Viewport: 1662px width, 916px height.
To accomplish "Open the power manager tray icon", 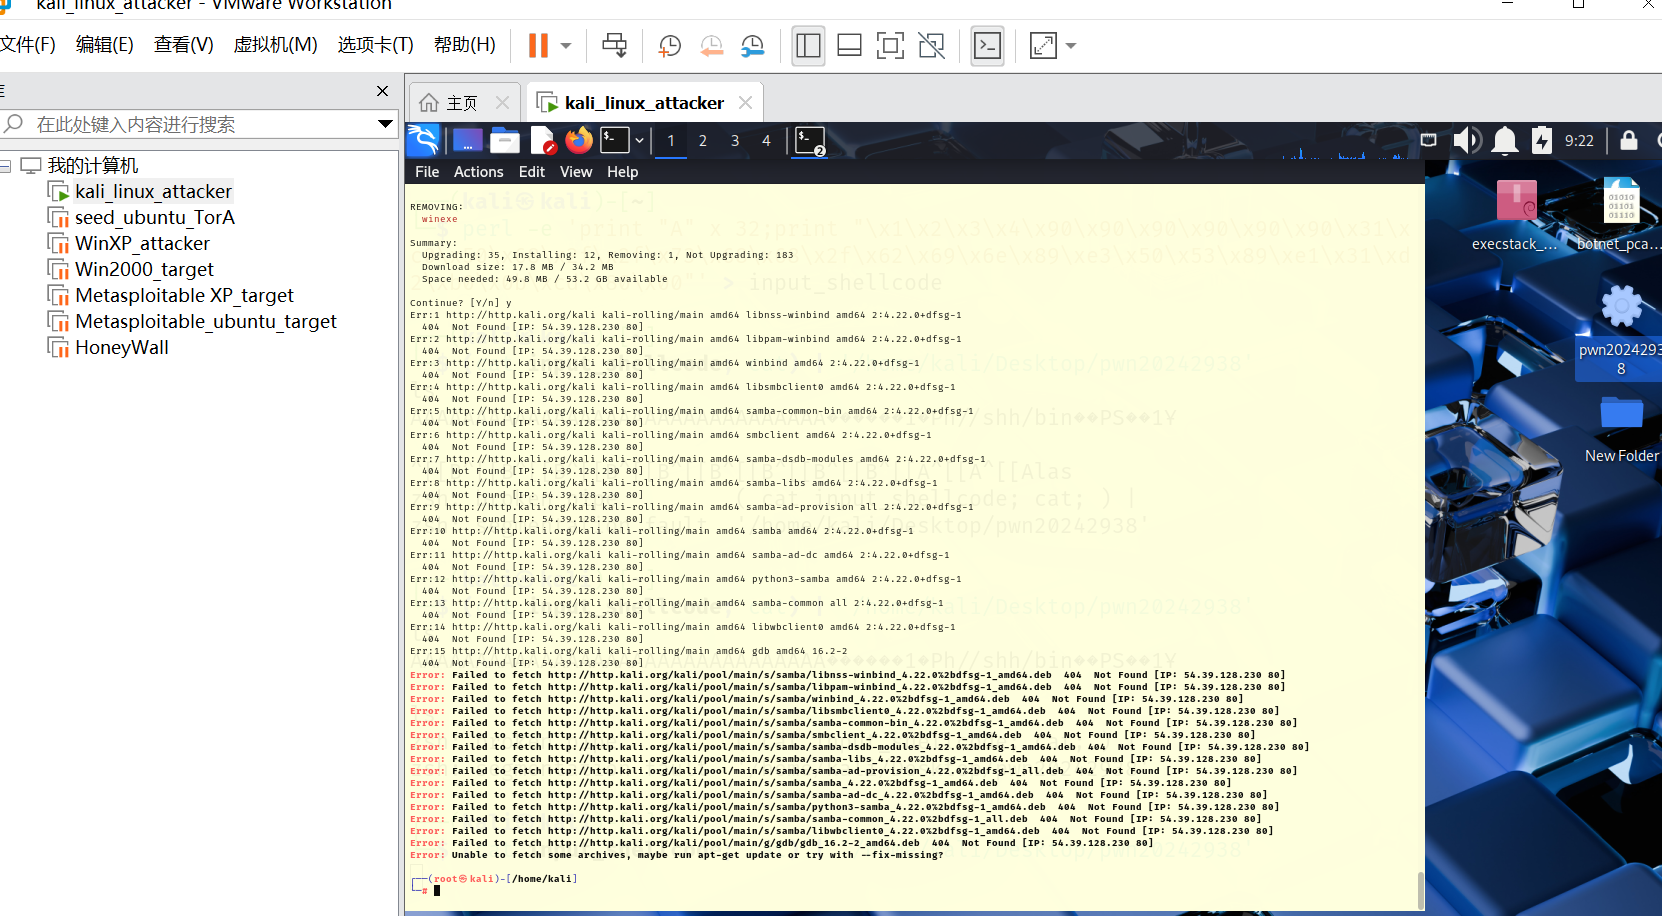I will (x=1542, y=140).
